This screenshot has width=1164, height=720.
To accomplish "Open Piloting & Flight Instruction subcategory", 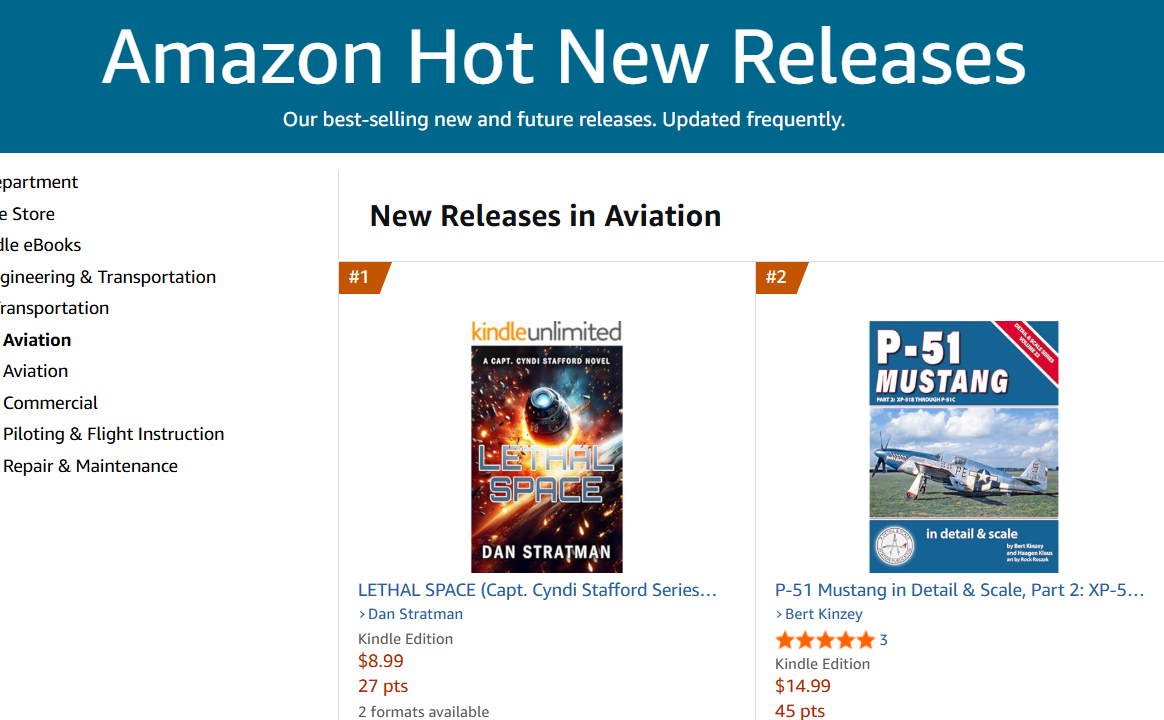I will coord(114,434).
